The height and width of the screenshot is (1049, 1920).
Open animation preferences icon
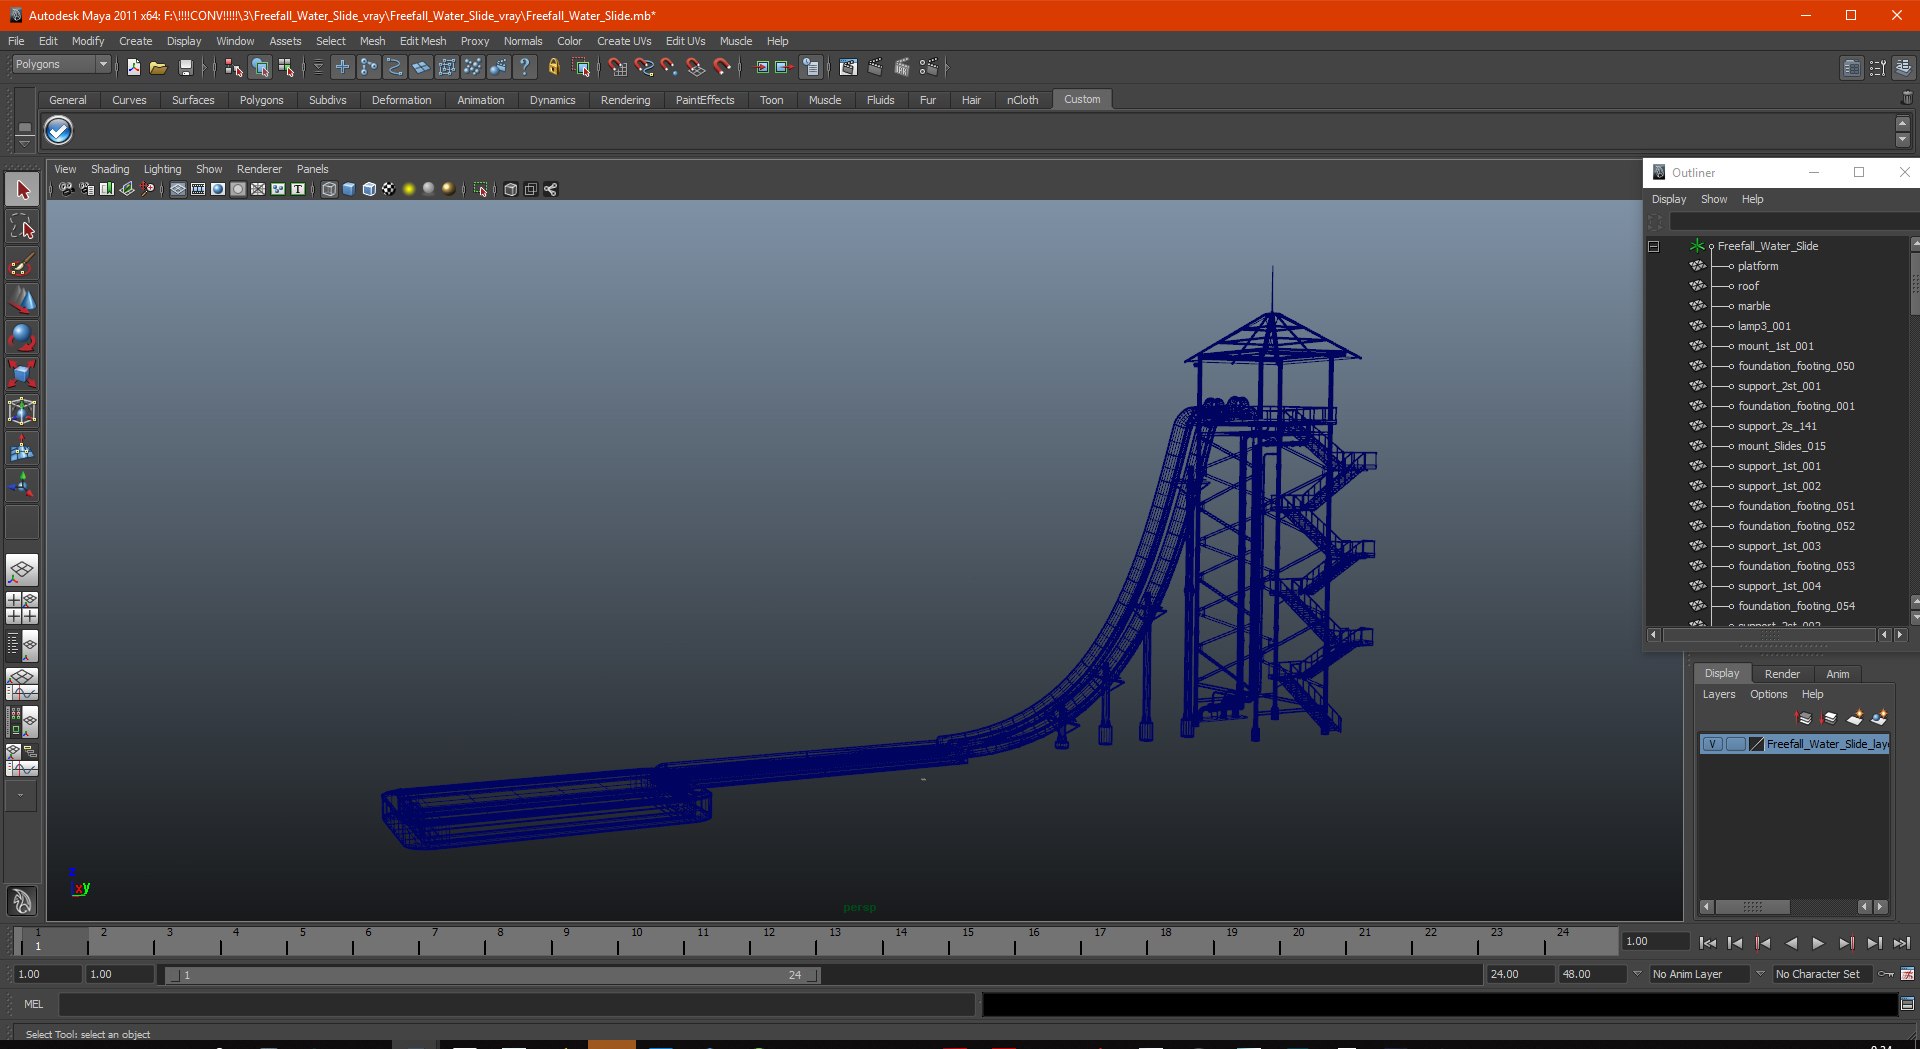(x=1908, y=974)
